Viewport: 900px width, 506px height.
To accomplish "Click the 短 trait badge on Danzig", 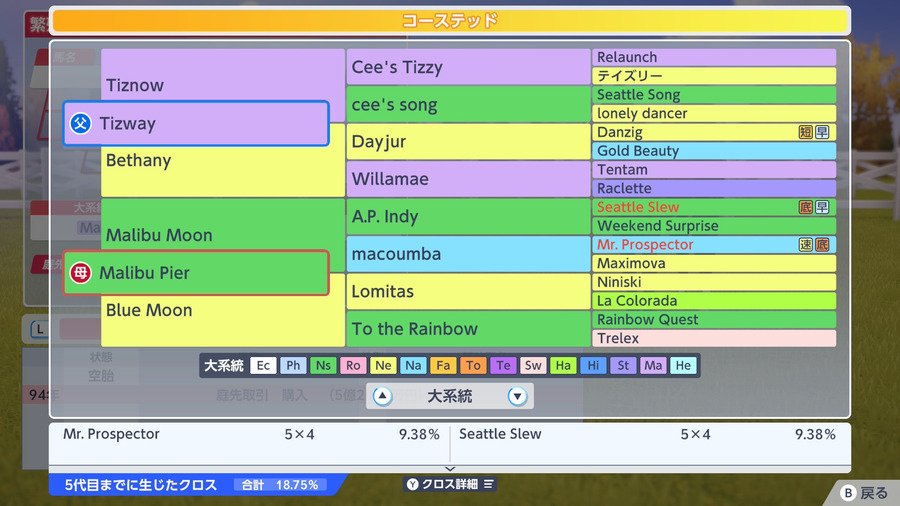I will (x=805, y=133).
